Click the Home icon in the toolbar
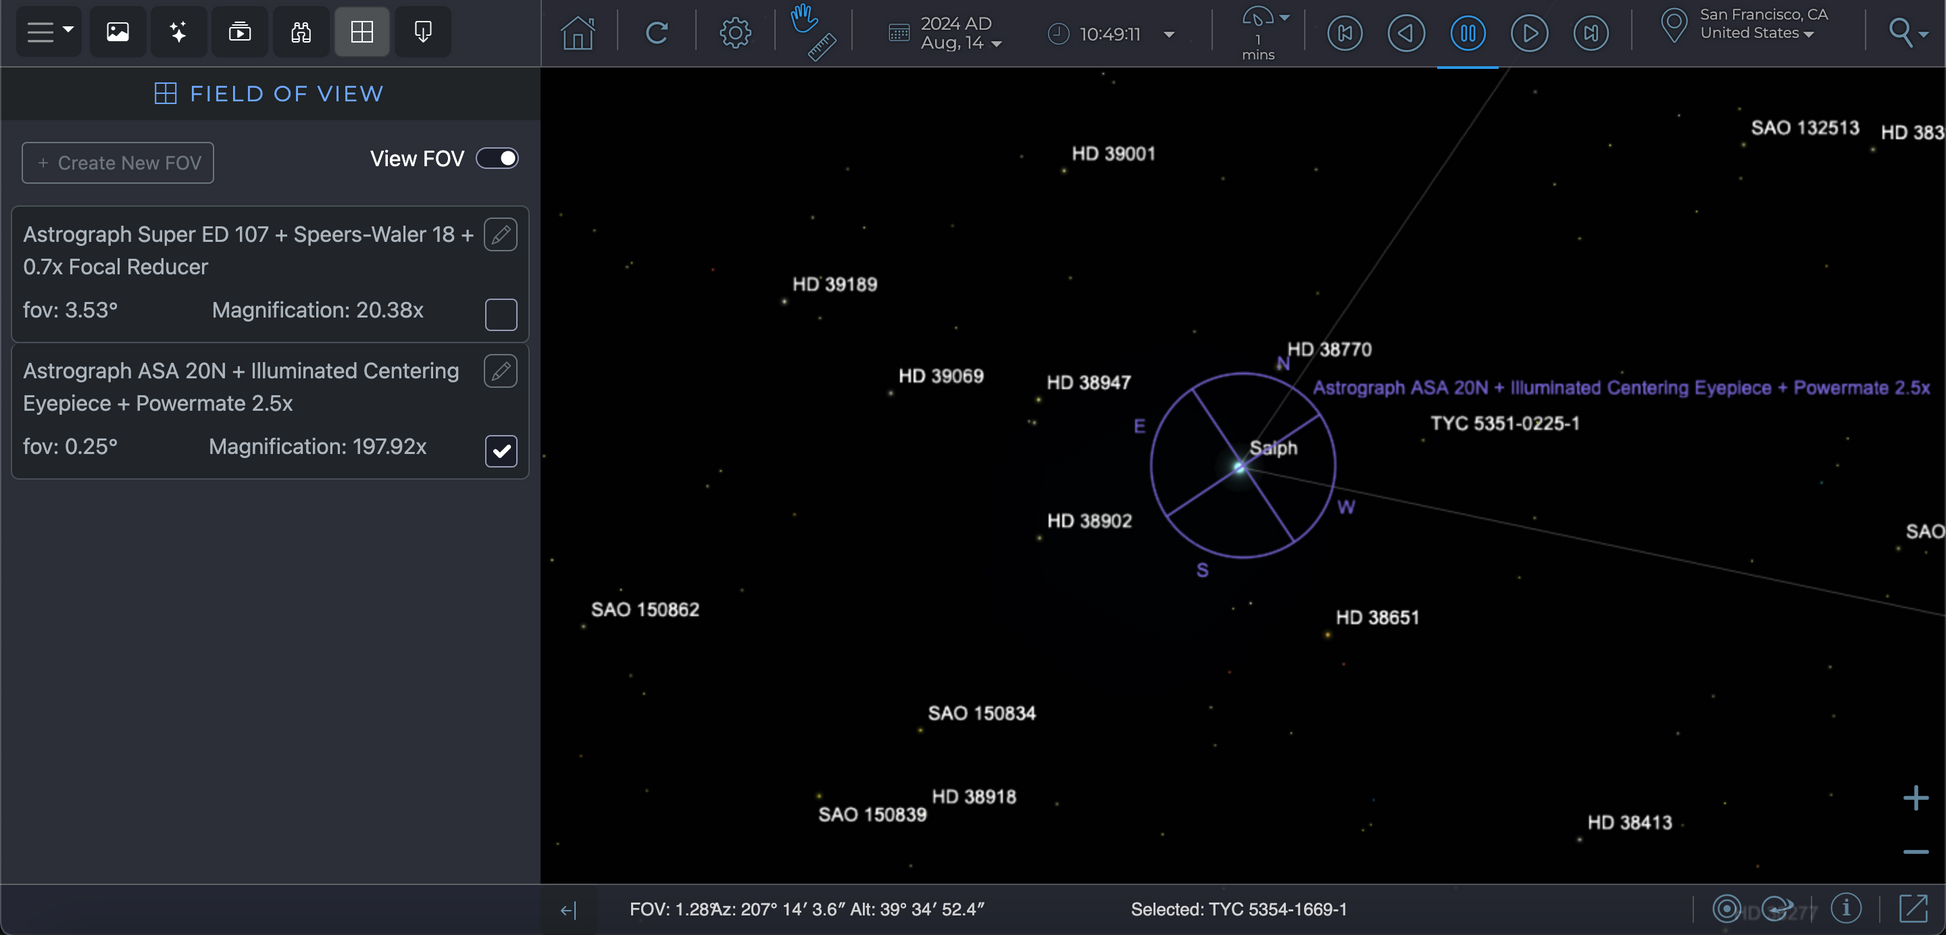The image size is (1946, 935). click(x=578, y=33)
